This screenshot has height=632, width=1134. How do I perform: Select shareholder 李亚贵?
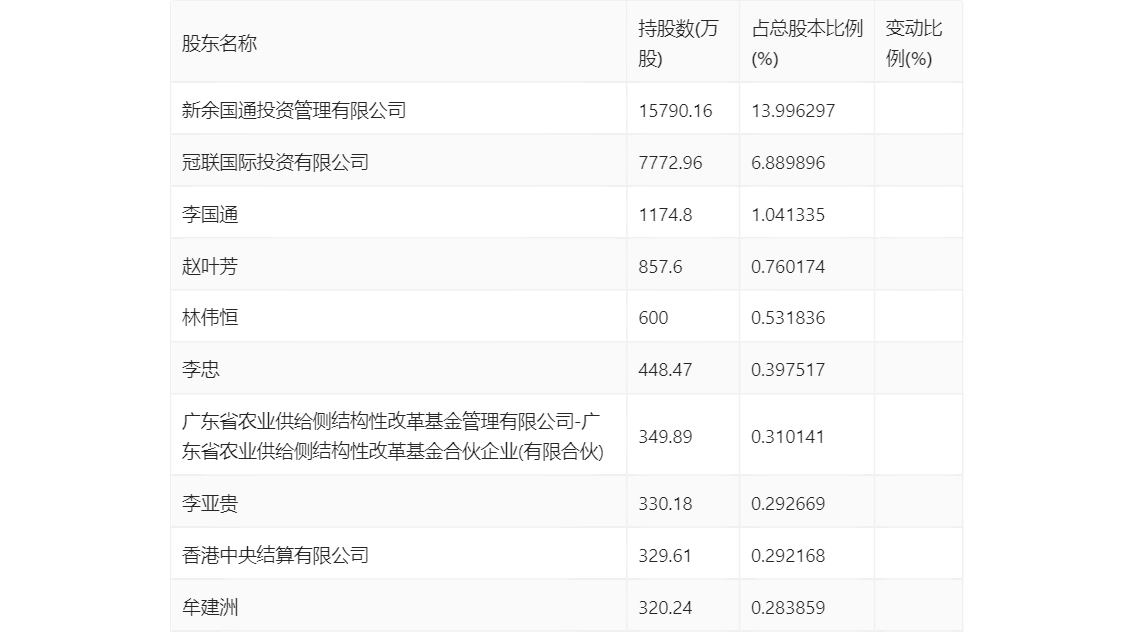(x=210, y=503)
